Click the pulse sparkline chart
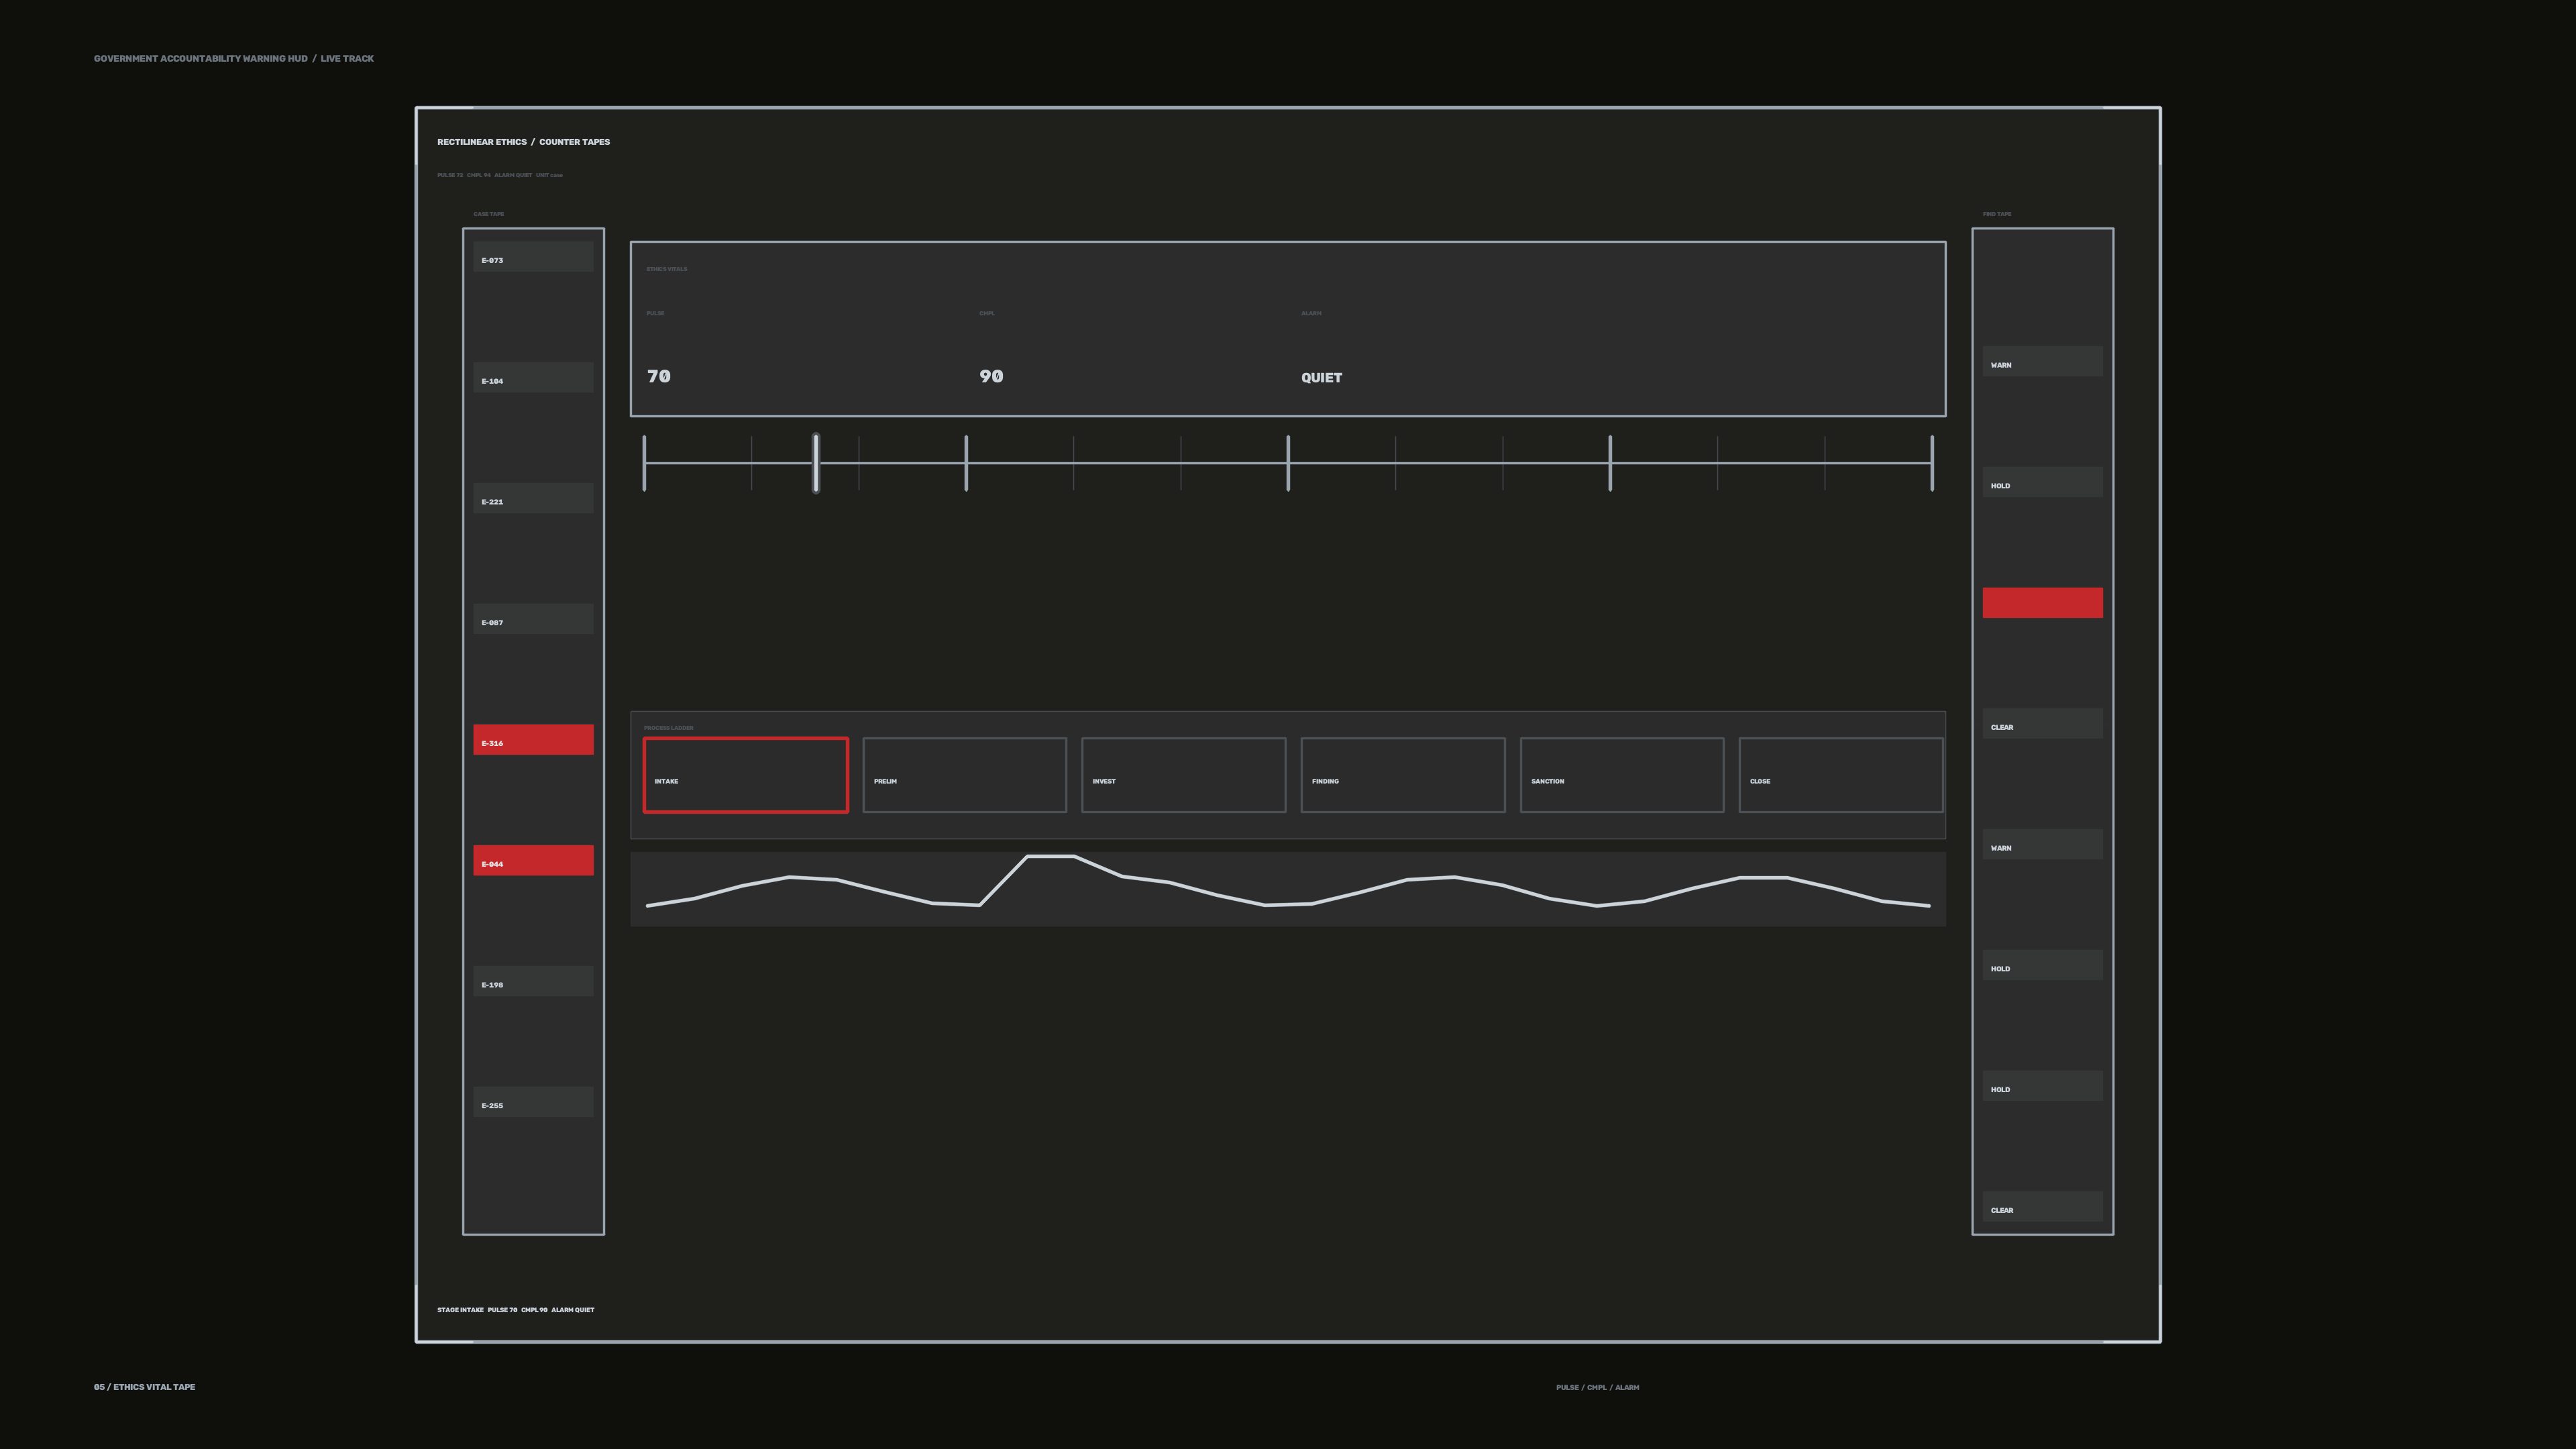Screen dimensions: 2576x1449 pyautogui.click(x=1288, y=889)
